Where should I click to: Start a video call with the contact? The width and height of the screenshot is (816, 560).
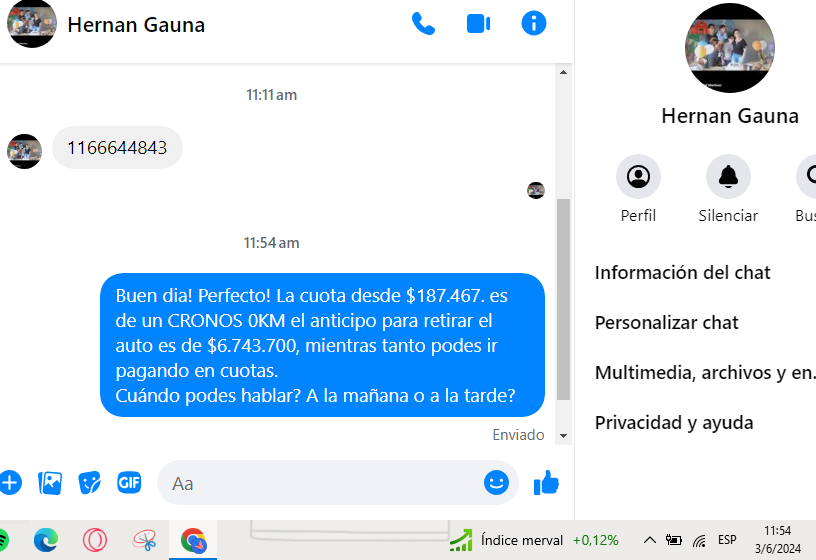click(x=478, y=24)
